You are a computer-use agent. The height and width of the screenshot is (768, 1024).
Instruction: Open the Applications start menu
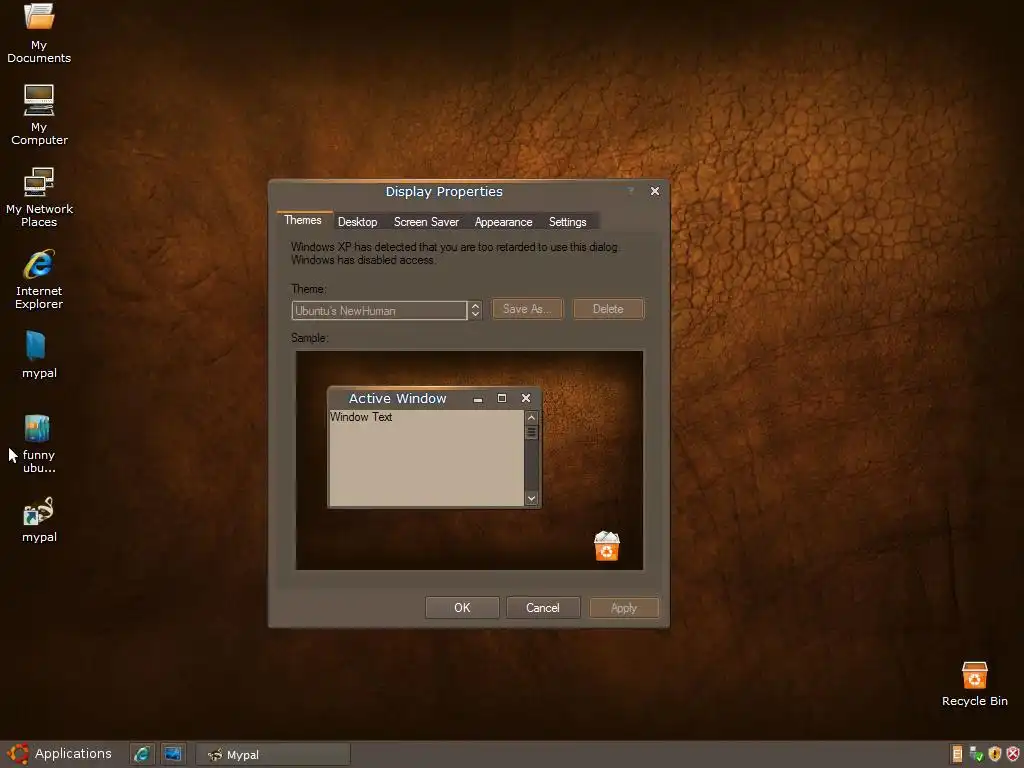click(60, 754)
